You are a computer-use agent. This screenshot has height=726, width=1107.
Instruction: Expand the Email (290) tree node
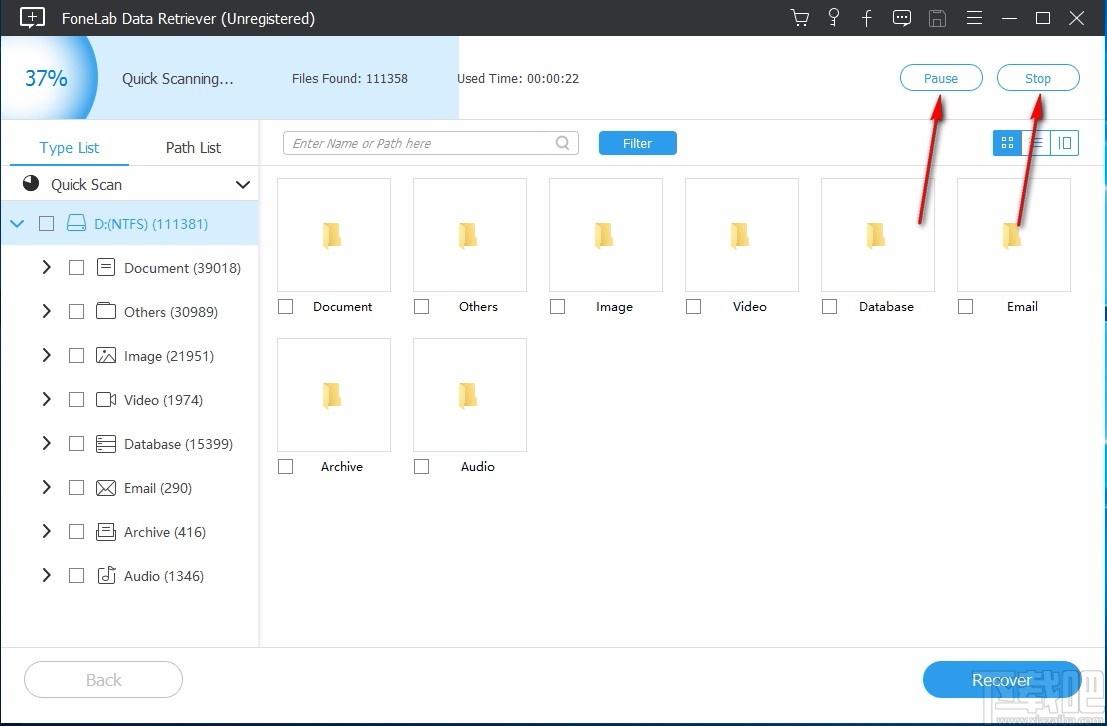47,487
